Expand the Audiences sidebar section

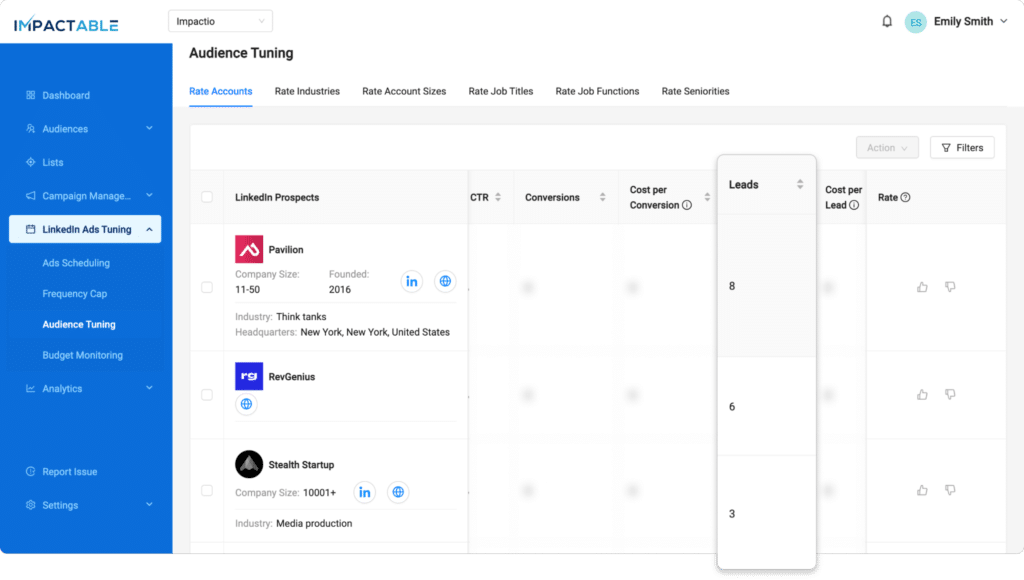[85, 128]
